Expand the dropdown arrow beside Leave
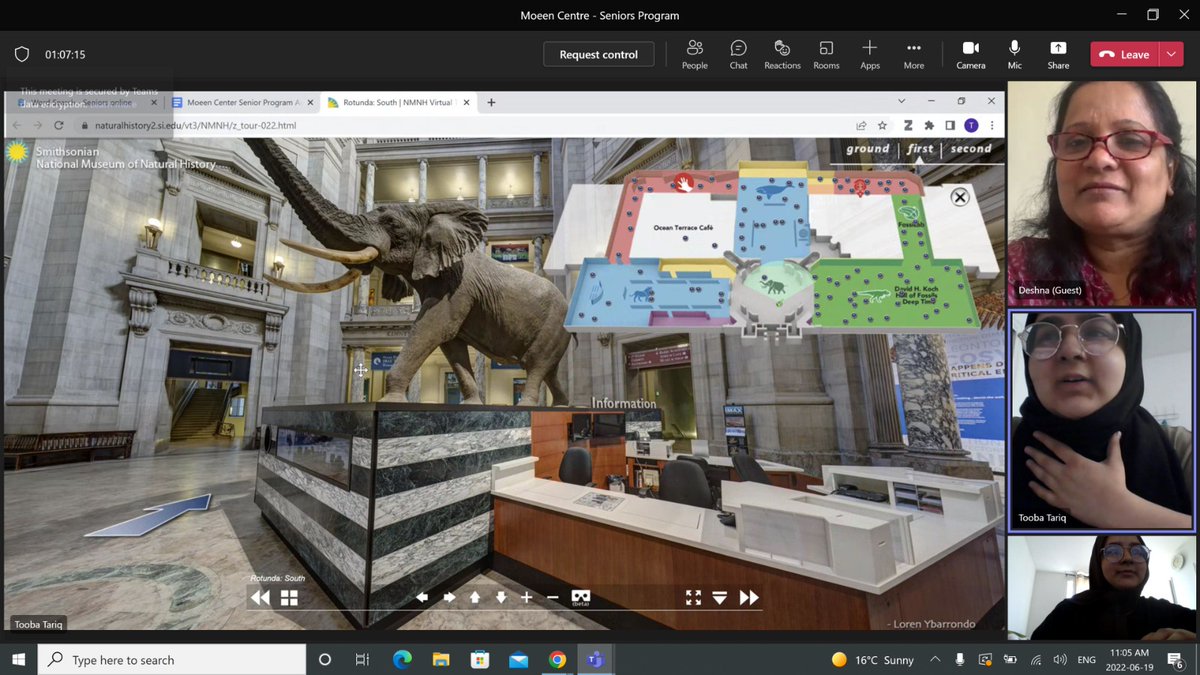Image resolution: width=1200 pixels, height=675 pixels. (x=1172, y=55)
